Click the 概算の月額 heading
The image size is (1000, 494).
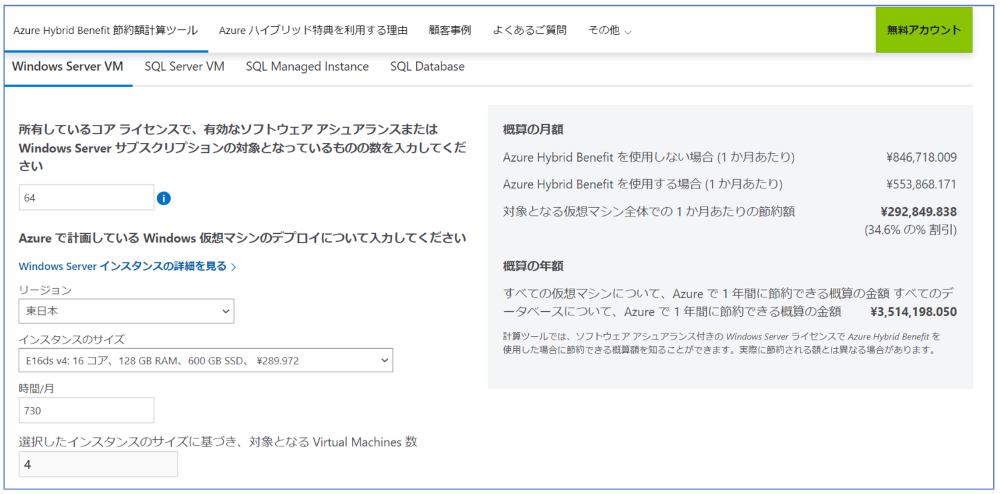[533, 130]
